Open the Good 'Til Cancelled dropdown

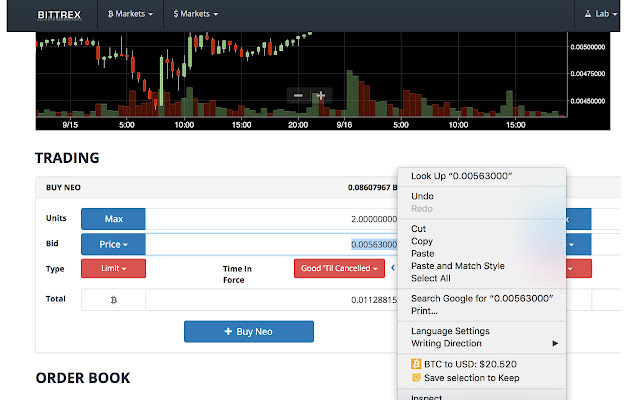pos(339,268)
